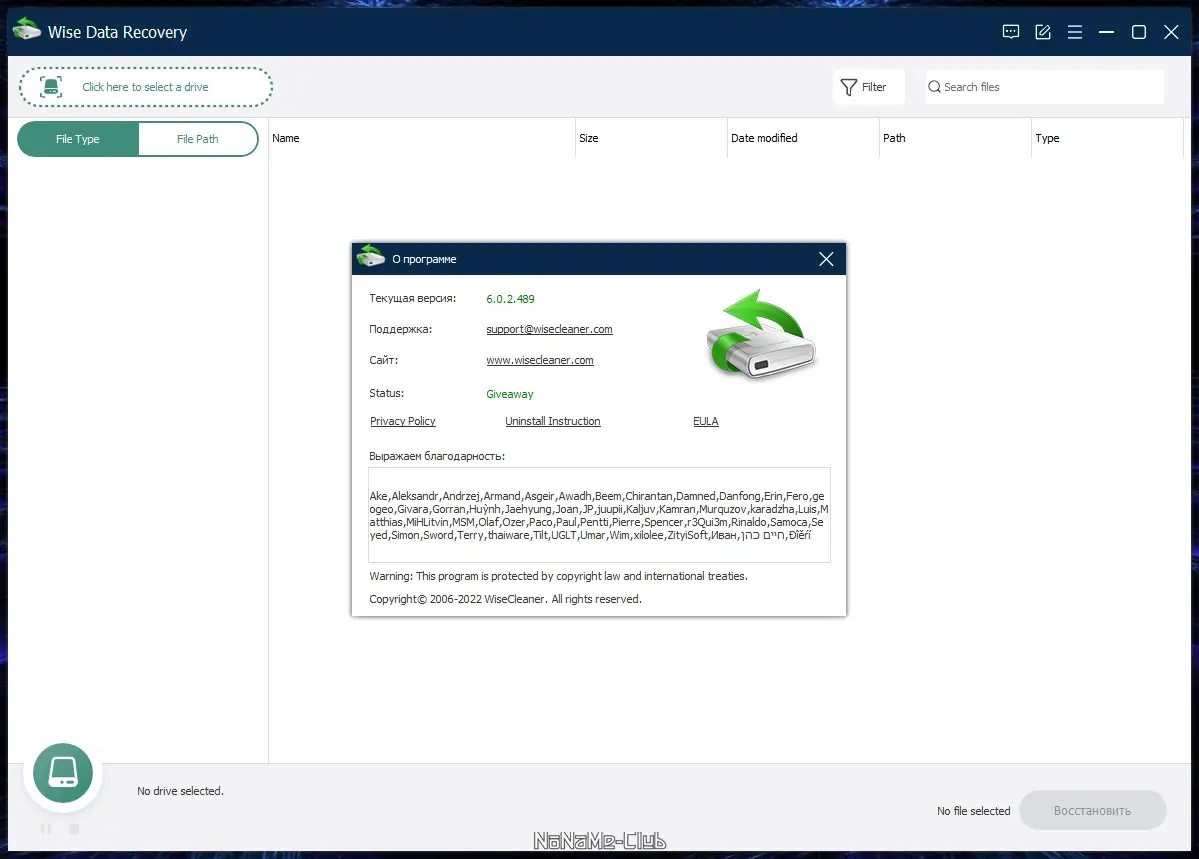Image resolution: width=1199 pixels, height=859 pixels.
Task: Click the Filter funnel button
Action: pyautogui.click(x=868, y=86)
